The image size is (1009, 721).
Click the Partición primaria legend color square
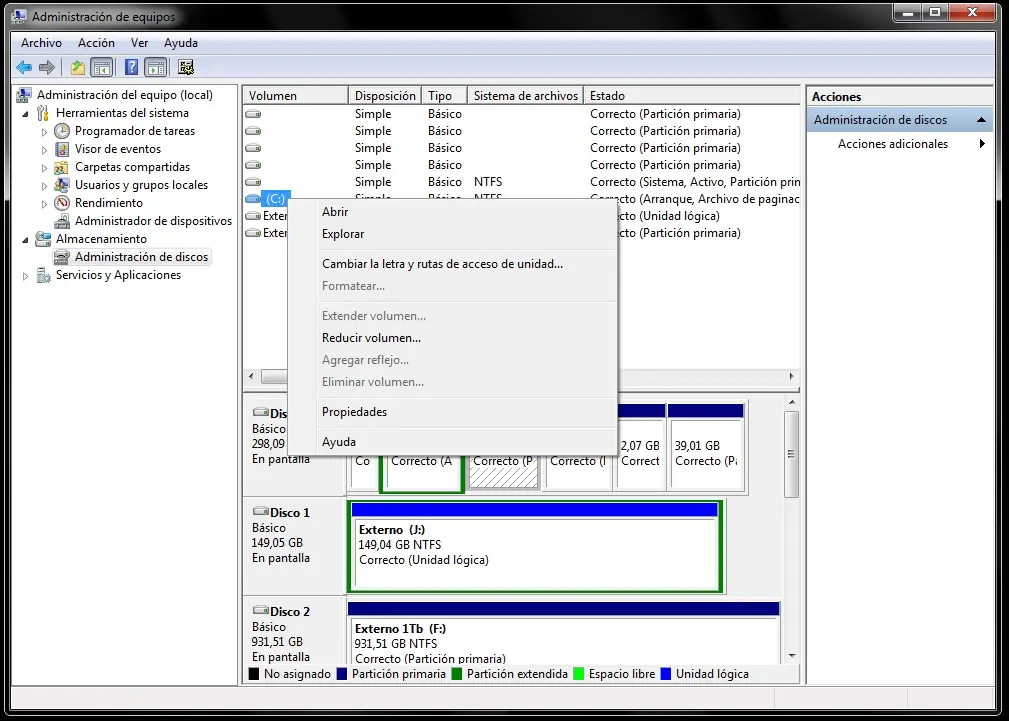[x=342, y=674]
